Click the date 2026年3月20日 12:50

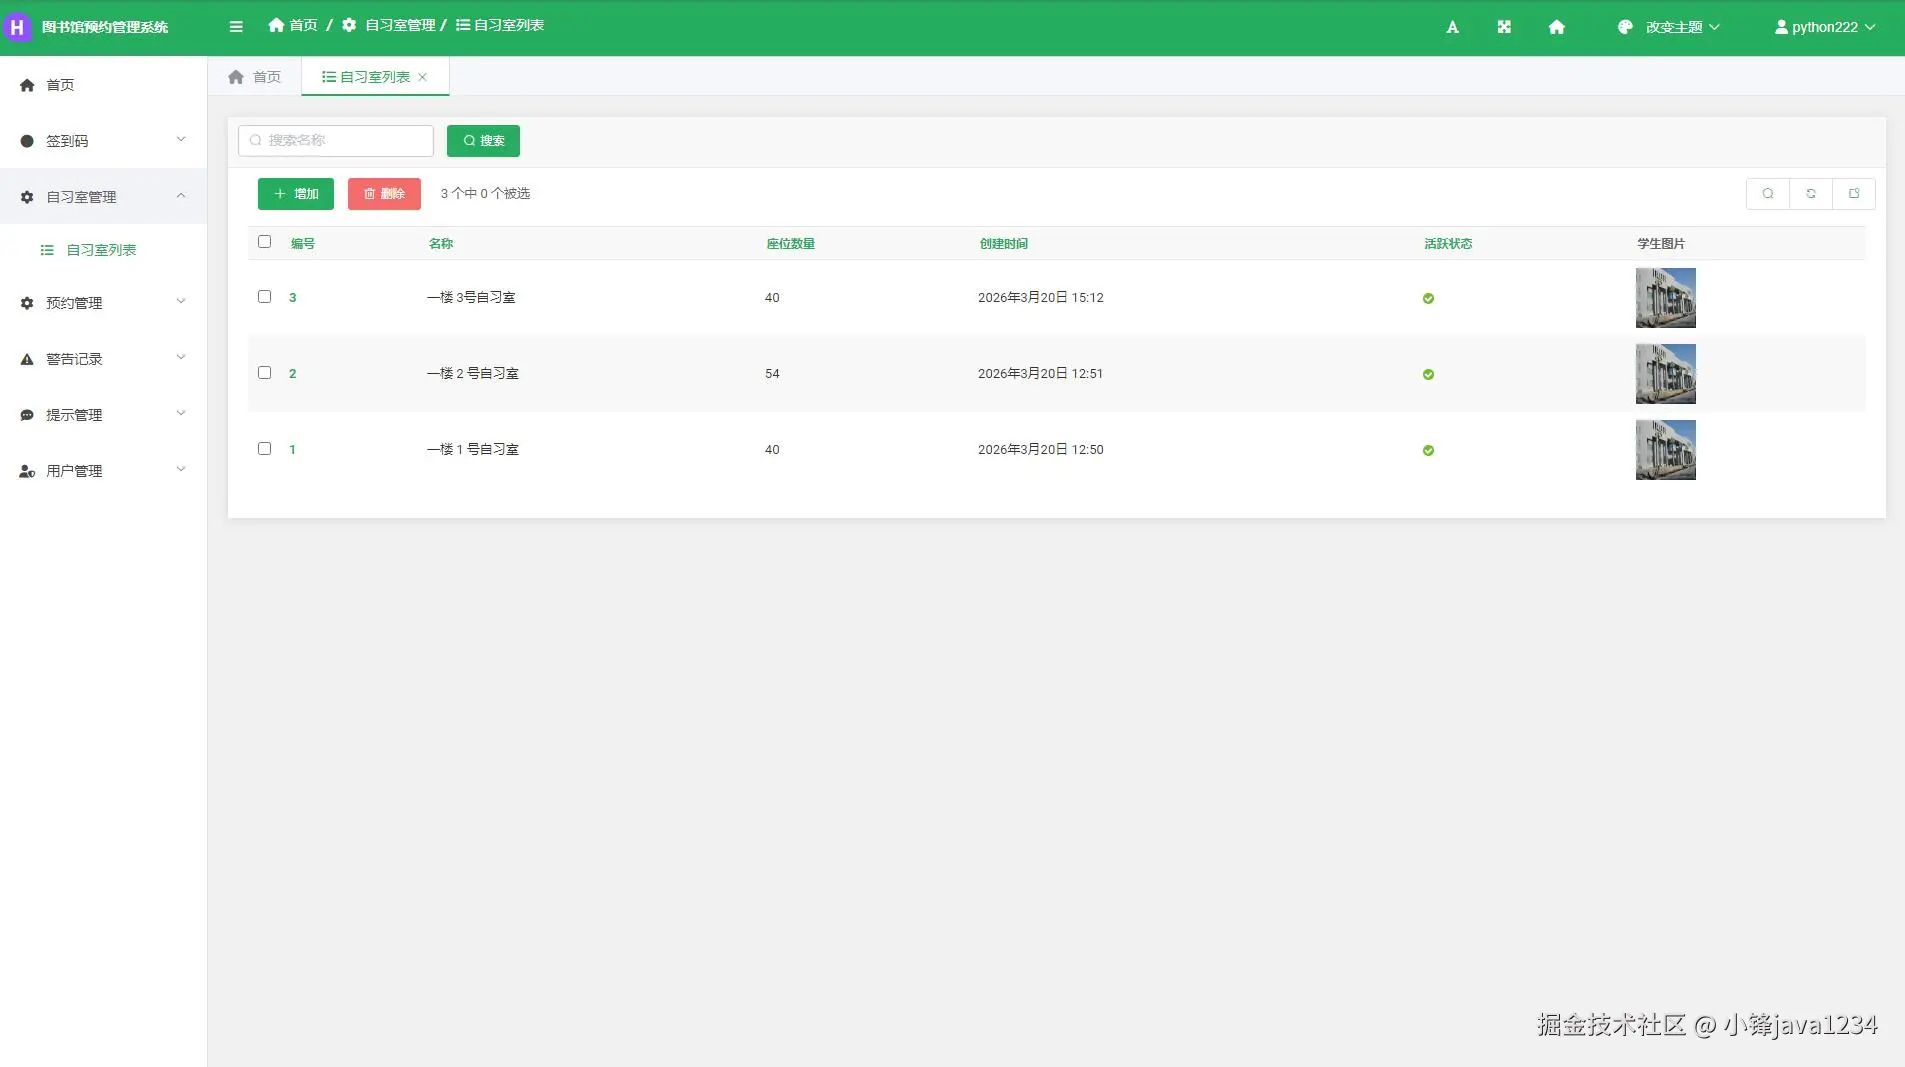coord(1041,450)
